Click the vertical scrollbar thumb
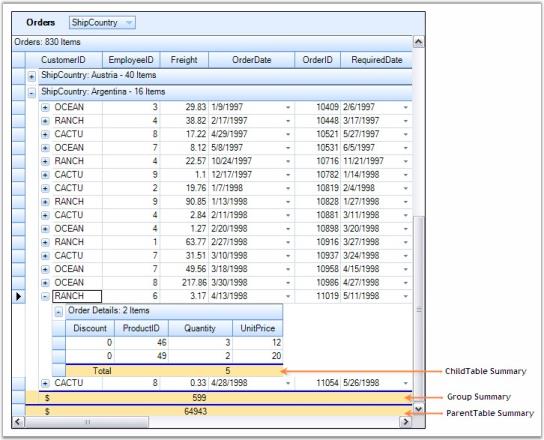544x440 pixels. click(x=419, y=310)
